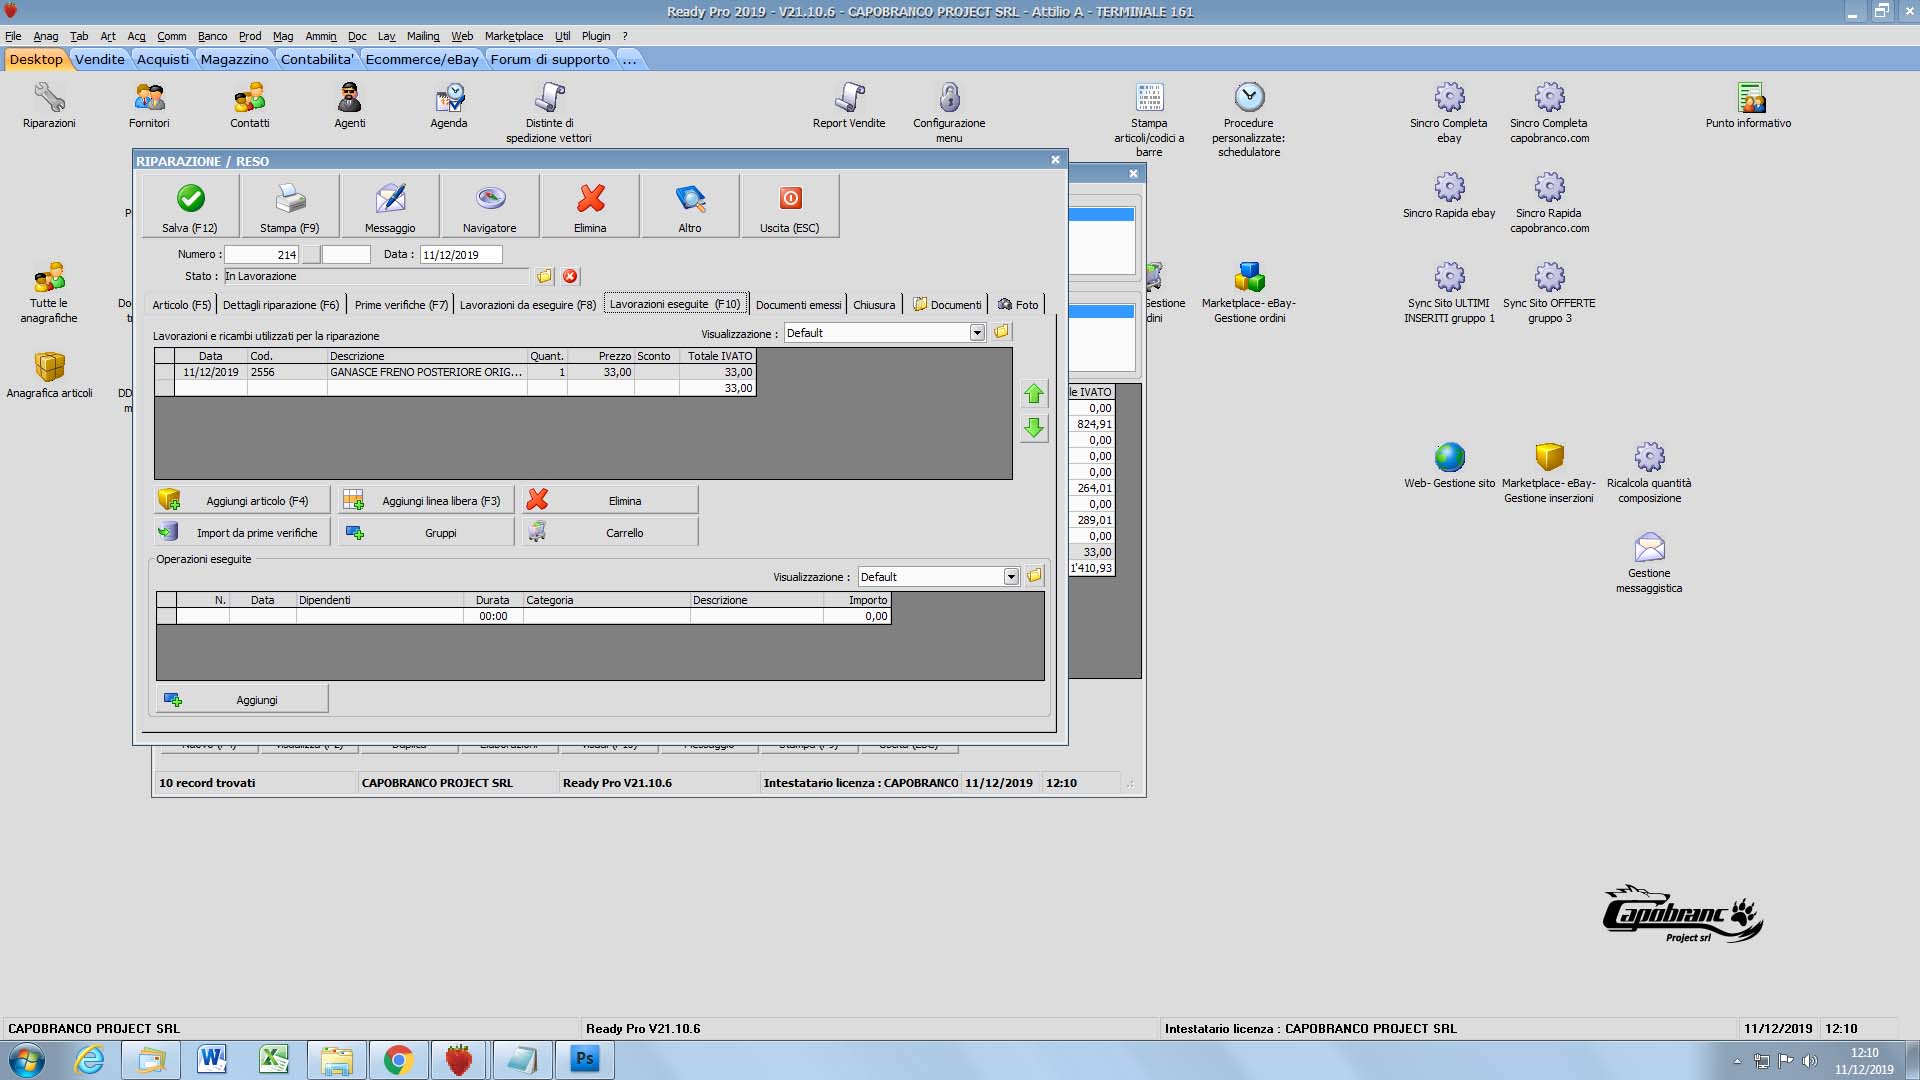Click Salva (F12) in repair dialog

190,206
